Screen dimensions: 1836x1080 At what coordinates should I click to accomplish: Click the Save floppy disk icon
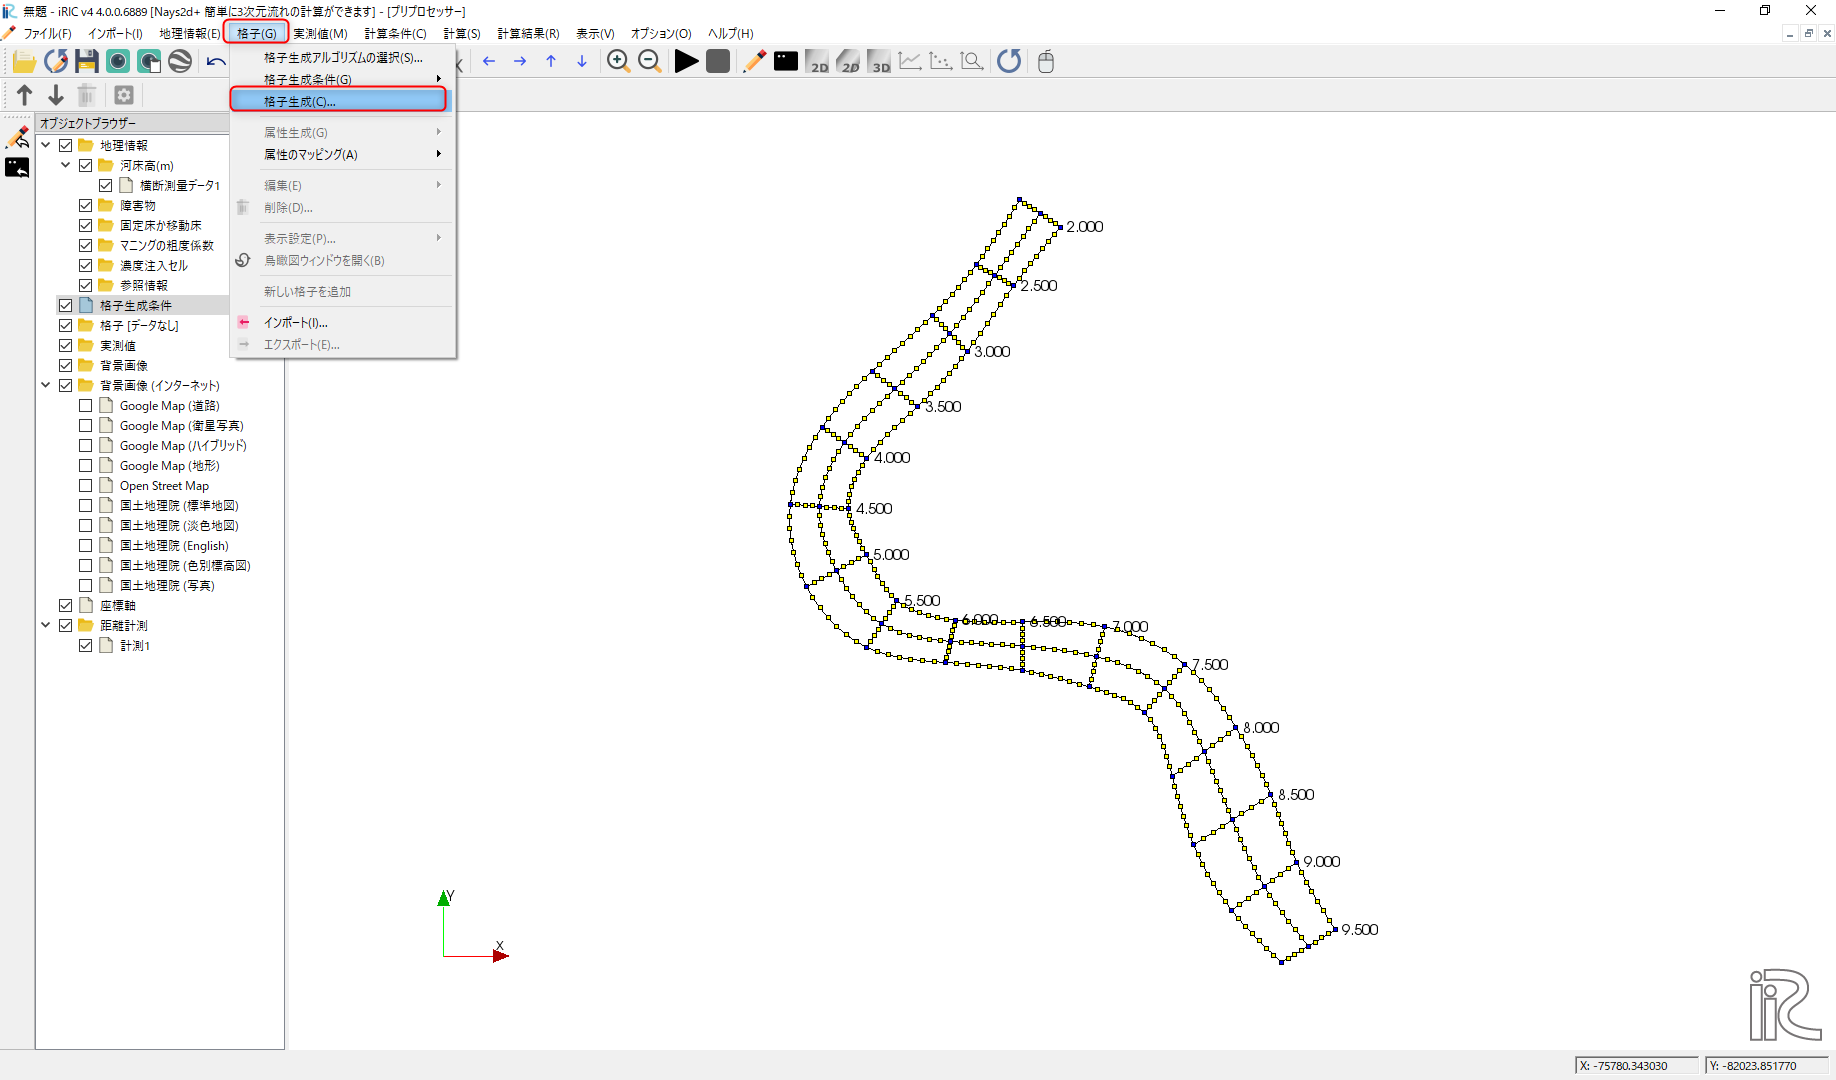87,62
